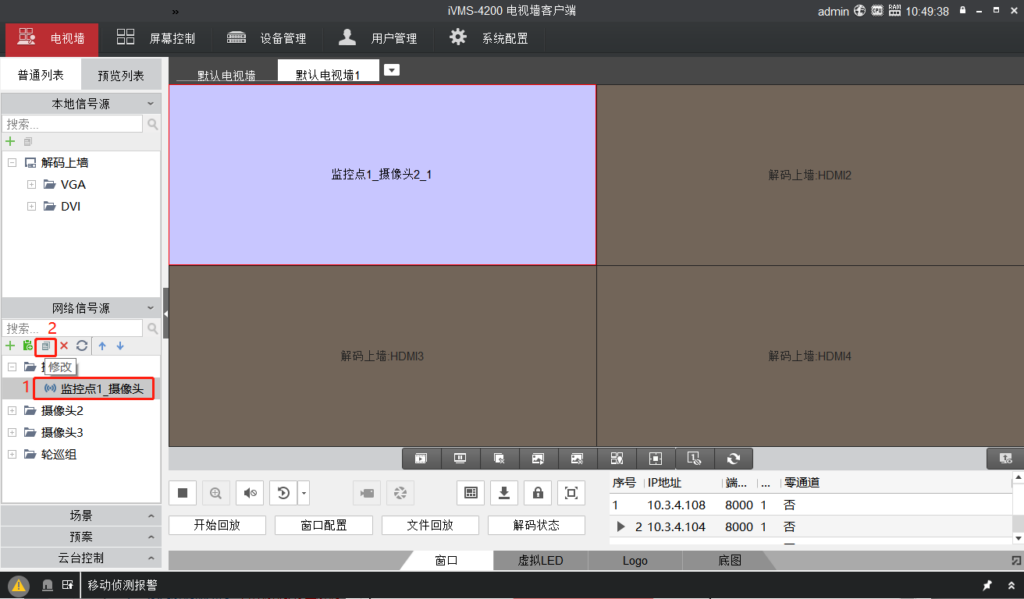This screenshot has height=599, width=1024.
Task: Click the 解码状态 button
Action: tap(536, 525)
